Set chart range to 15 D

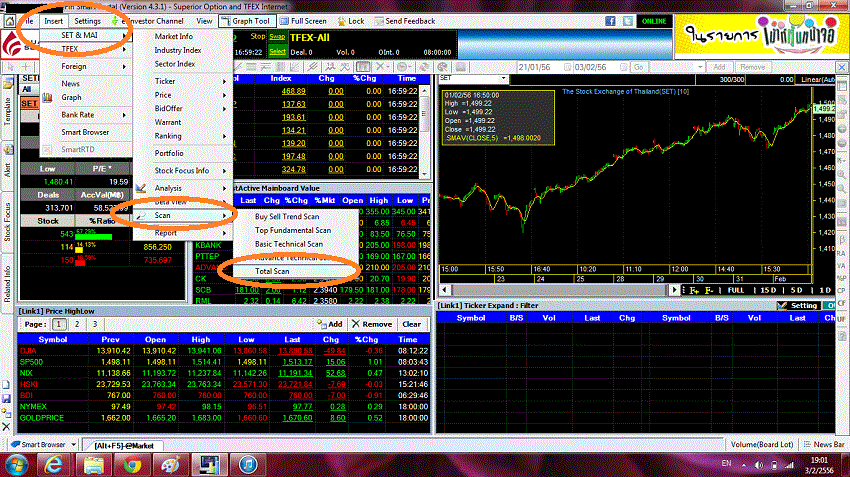[x=768, y=291]
